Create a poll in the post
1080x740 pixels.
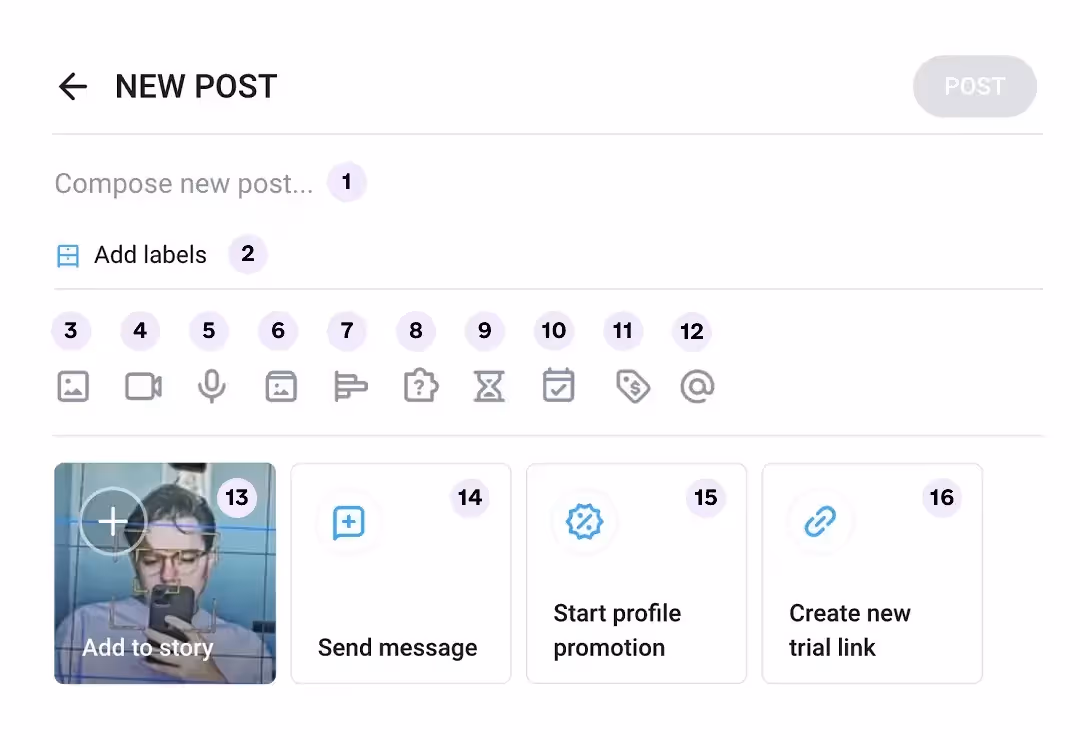pyautogui.click(x=350, y=385)
